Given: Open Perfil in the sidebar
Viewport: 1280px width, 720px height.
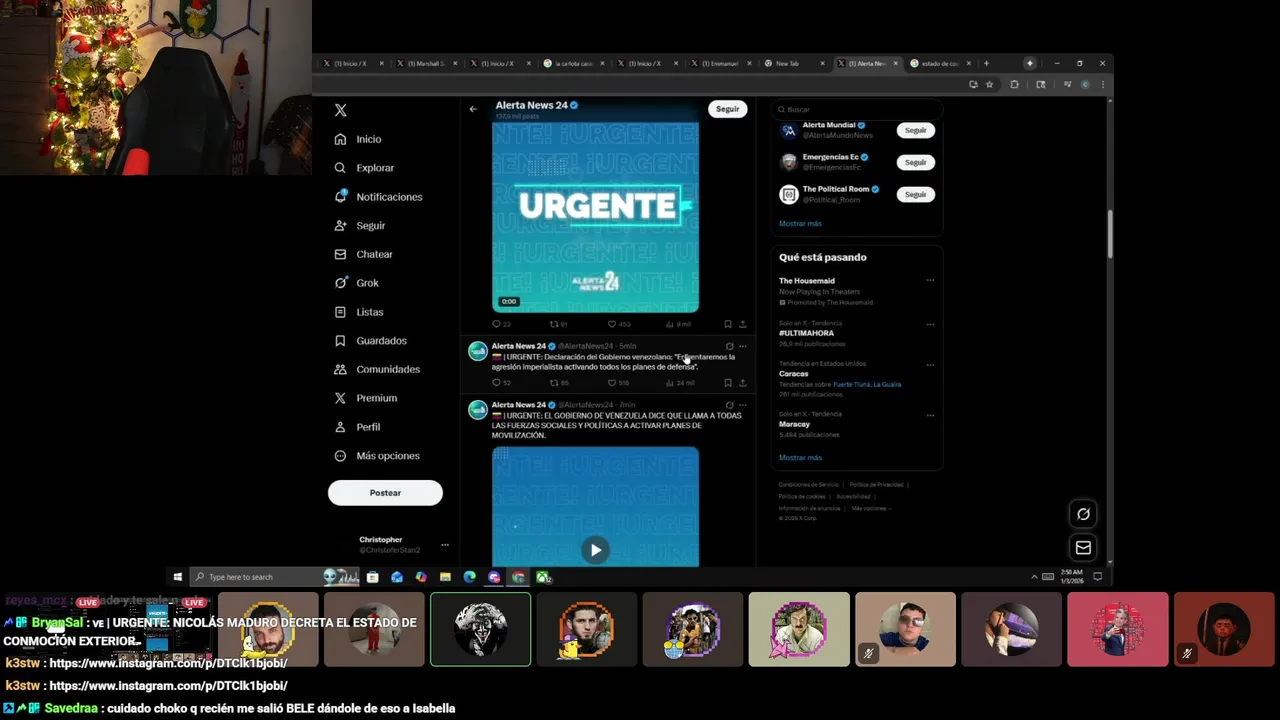Looking at the screenshot, I should coord(357,427).
